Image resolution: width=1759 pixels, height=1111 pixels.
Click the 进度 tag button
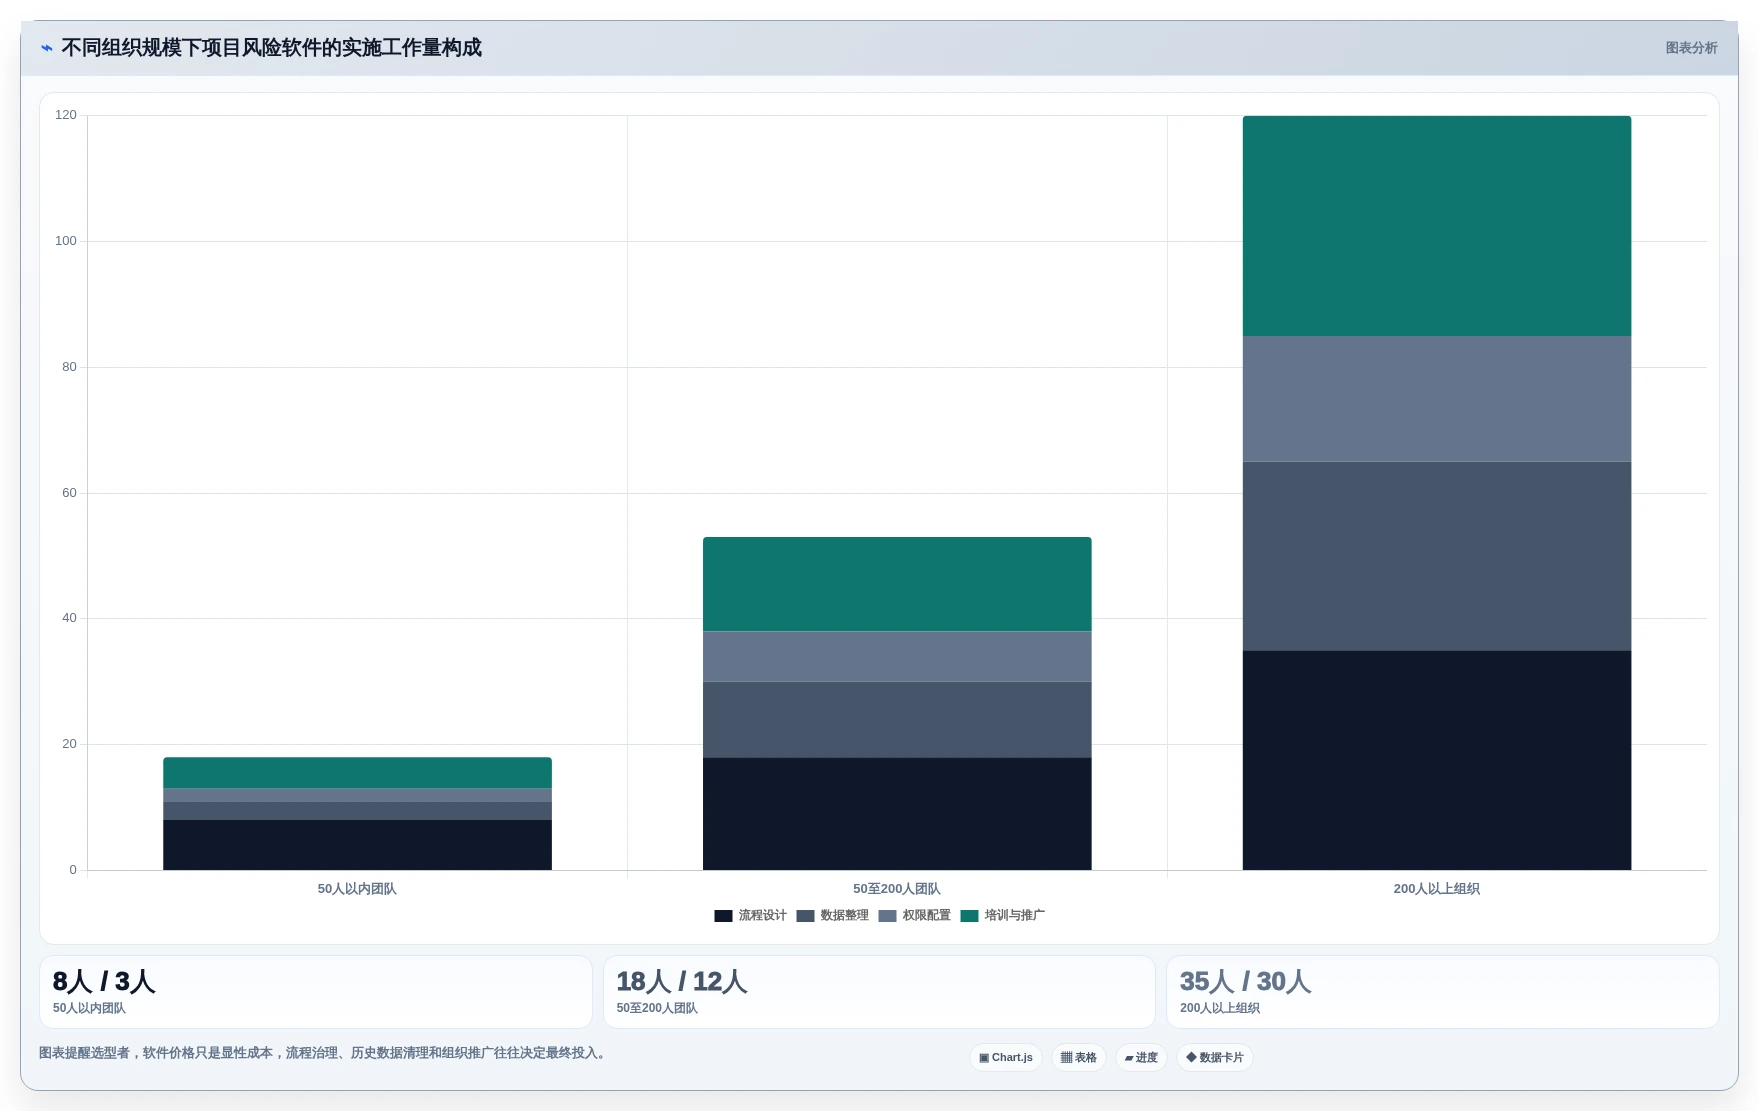click(x=1141, y=1057)
